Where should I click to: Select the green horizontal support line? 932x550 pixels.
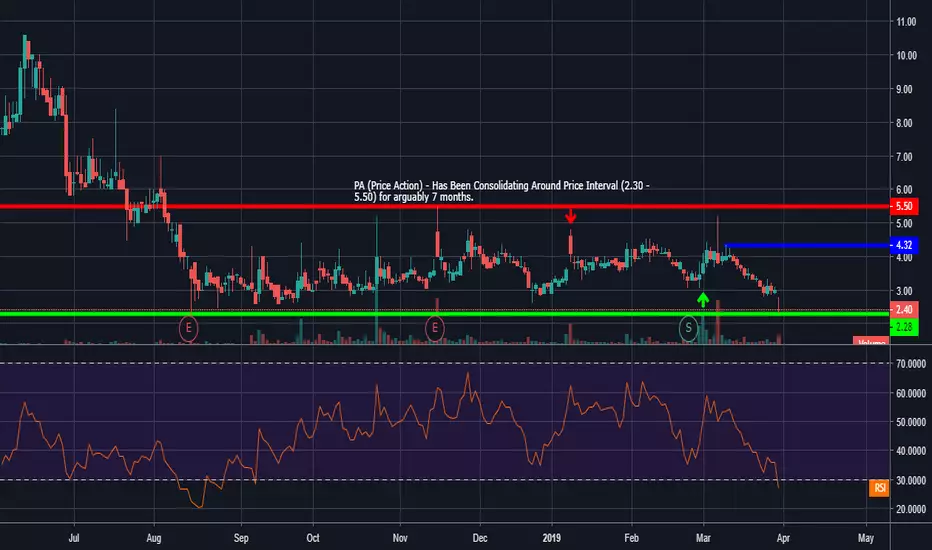(445, 313)
